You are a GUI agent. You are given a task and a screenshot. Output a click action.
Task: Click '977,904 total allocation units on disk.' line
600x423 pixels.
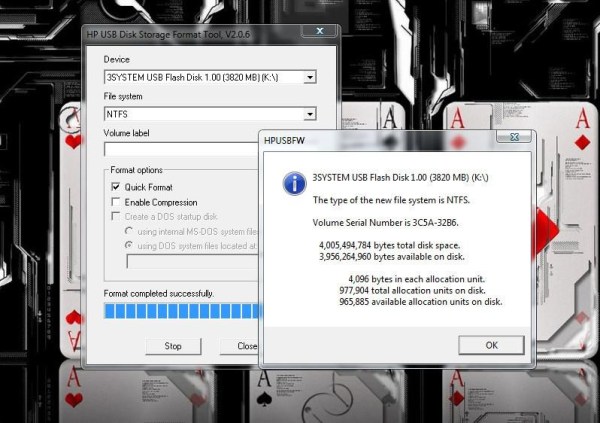412,291
